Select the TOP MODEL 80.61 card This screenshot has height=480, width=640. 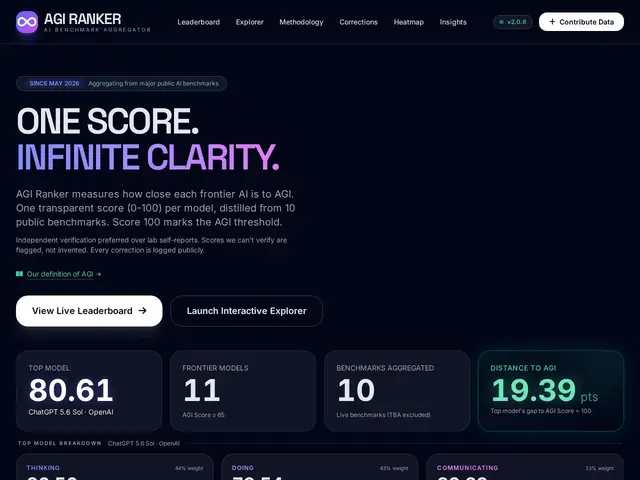click(x=89, y=391)
